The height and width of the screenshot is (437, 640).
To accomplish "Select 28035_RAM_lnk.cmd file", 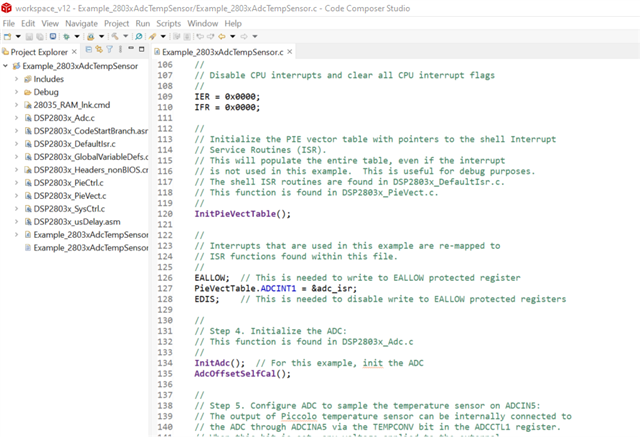I will tap(72, 105).
